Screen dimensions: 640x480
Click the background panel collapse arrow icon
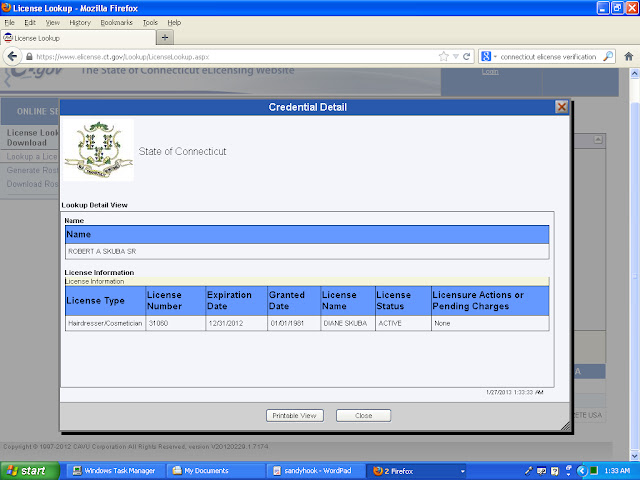click(598, 140)
